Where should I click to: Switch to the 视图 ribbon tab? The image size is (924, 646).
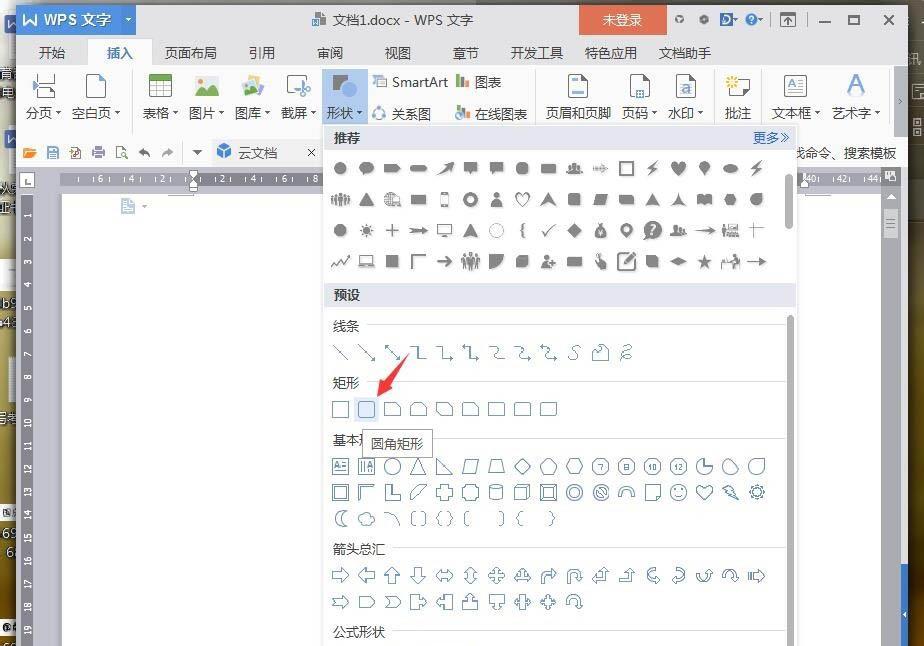point(397,53)
